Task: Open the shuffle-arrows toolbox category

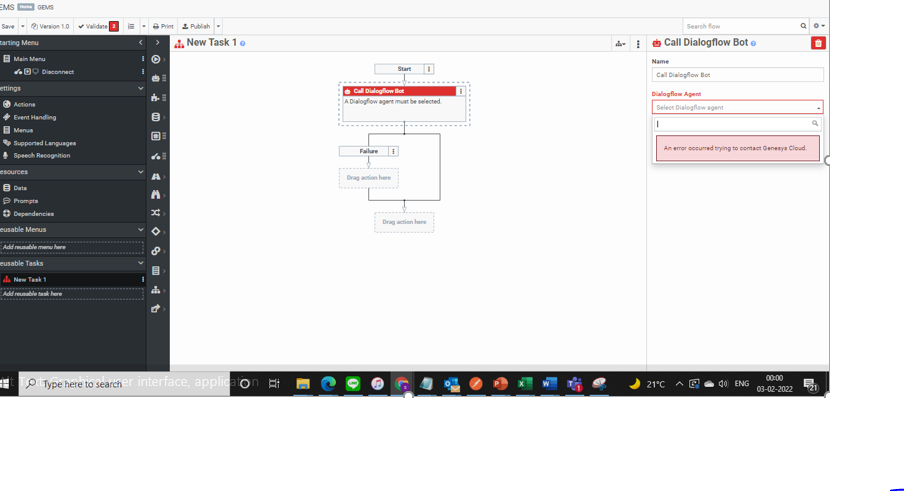Action: (156, 213)
